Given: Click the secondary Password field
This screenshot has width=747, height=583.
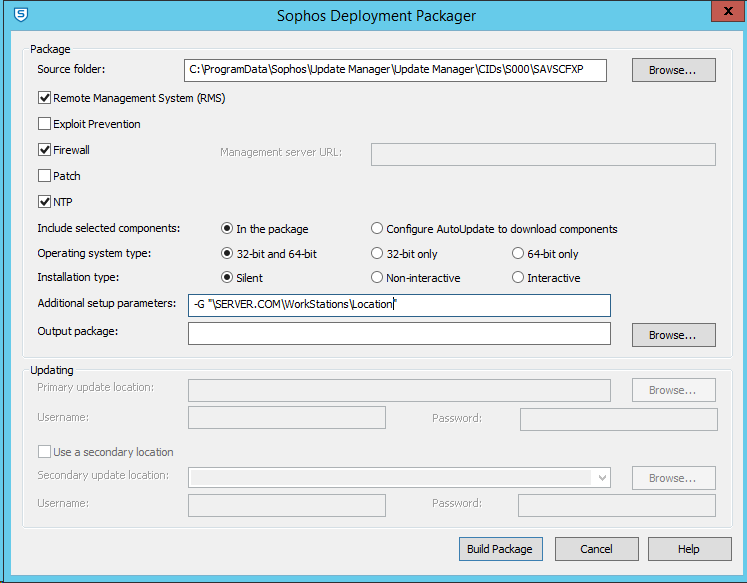Looking at the screenshot, I should 617,505.
